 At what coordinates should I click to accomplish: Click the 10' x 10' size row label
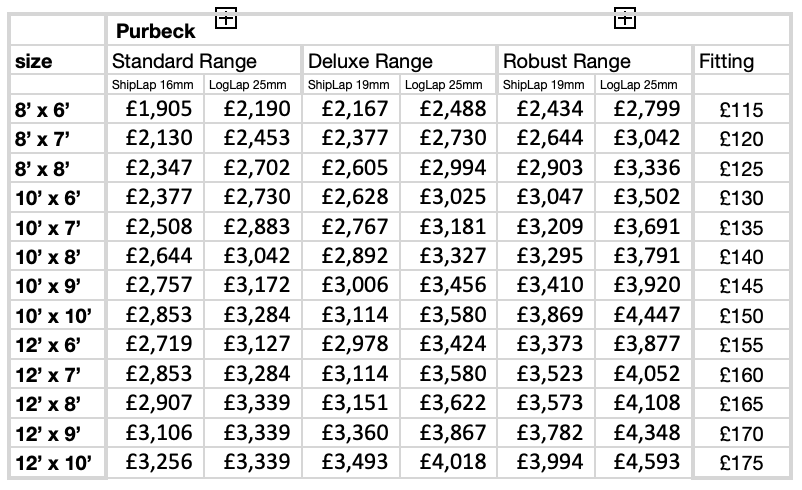click(x=54, y=318)
